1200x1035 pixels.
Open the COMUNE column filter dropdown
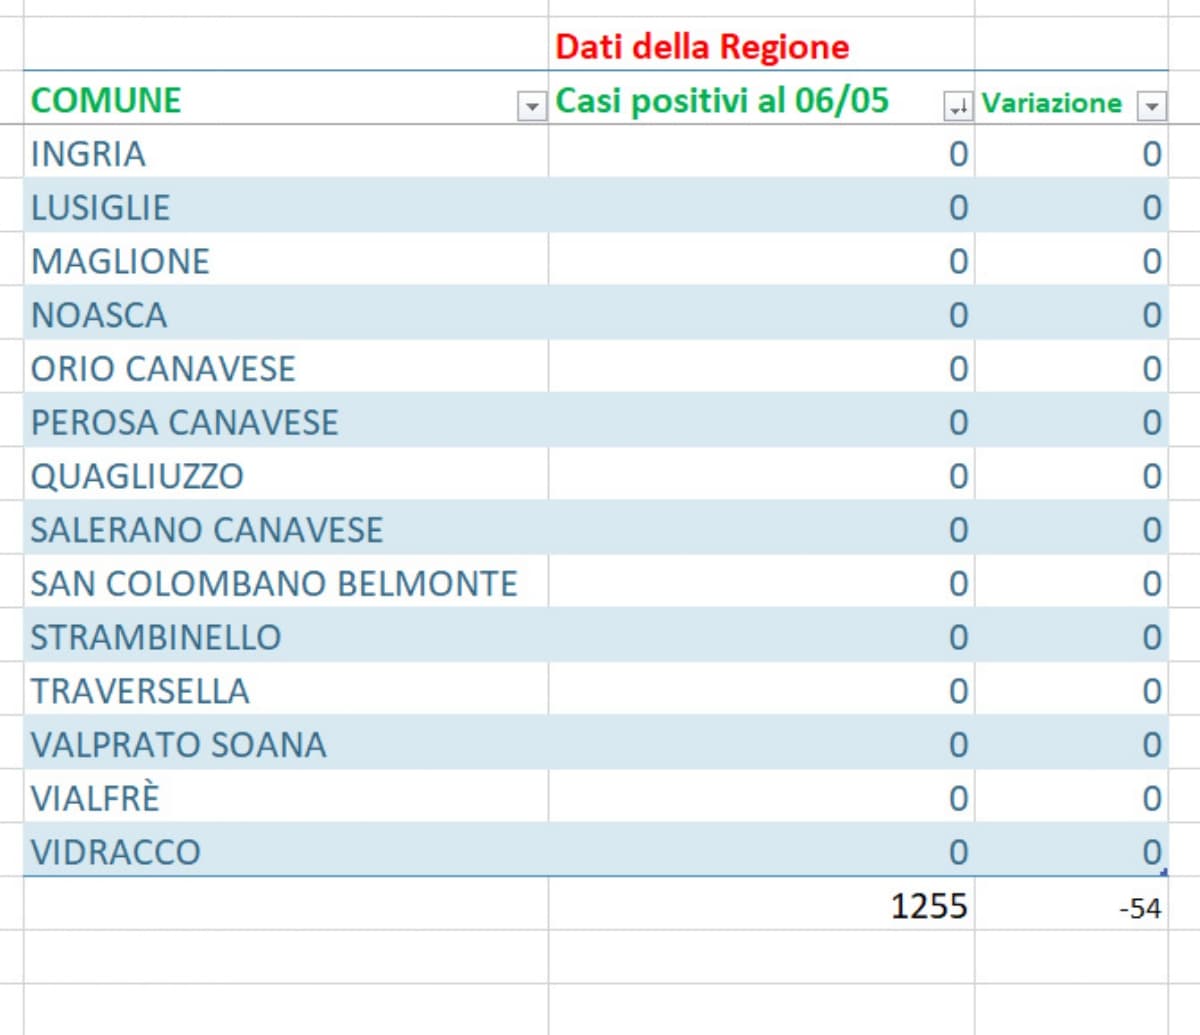531,105
